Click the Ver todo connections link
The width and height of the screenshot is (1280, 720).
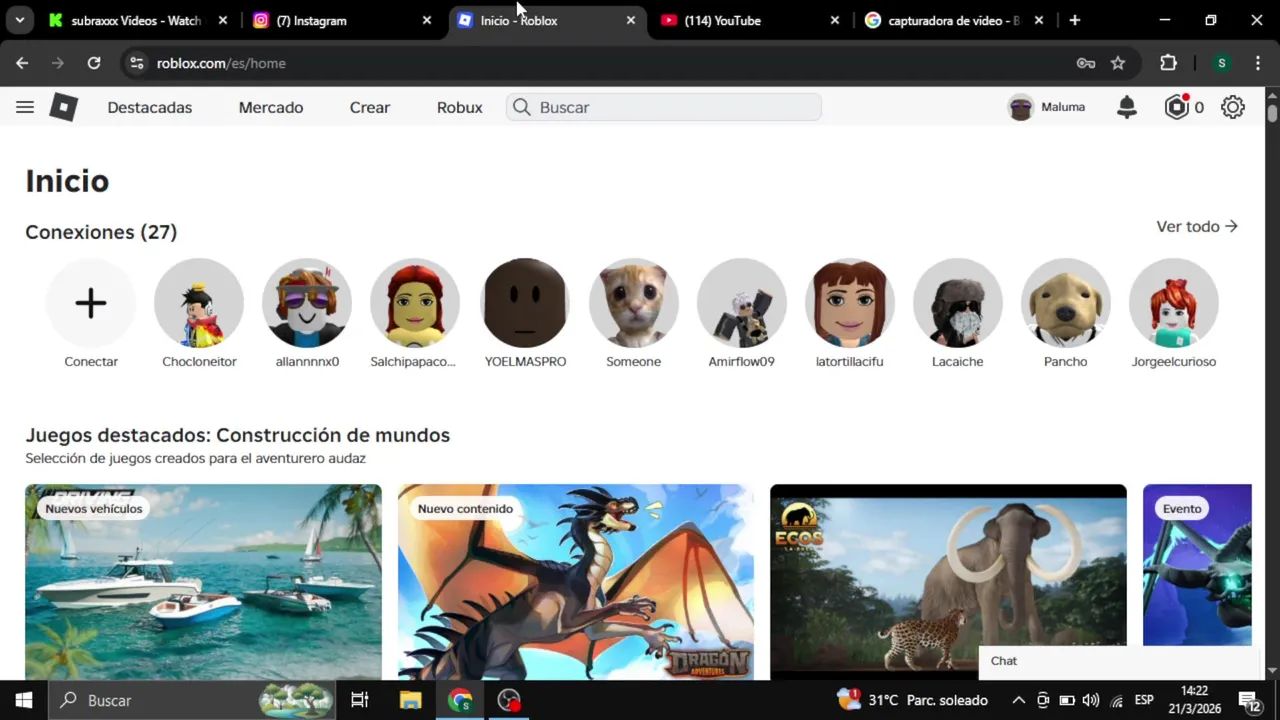click(1197, 227)
